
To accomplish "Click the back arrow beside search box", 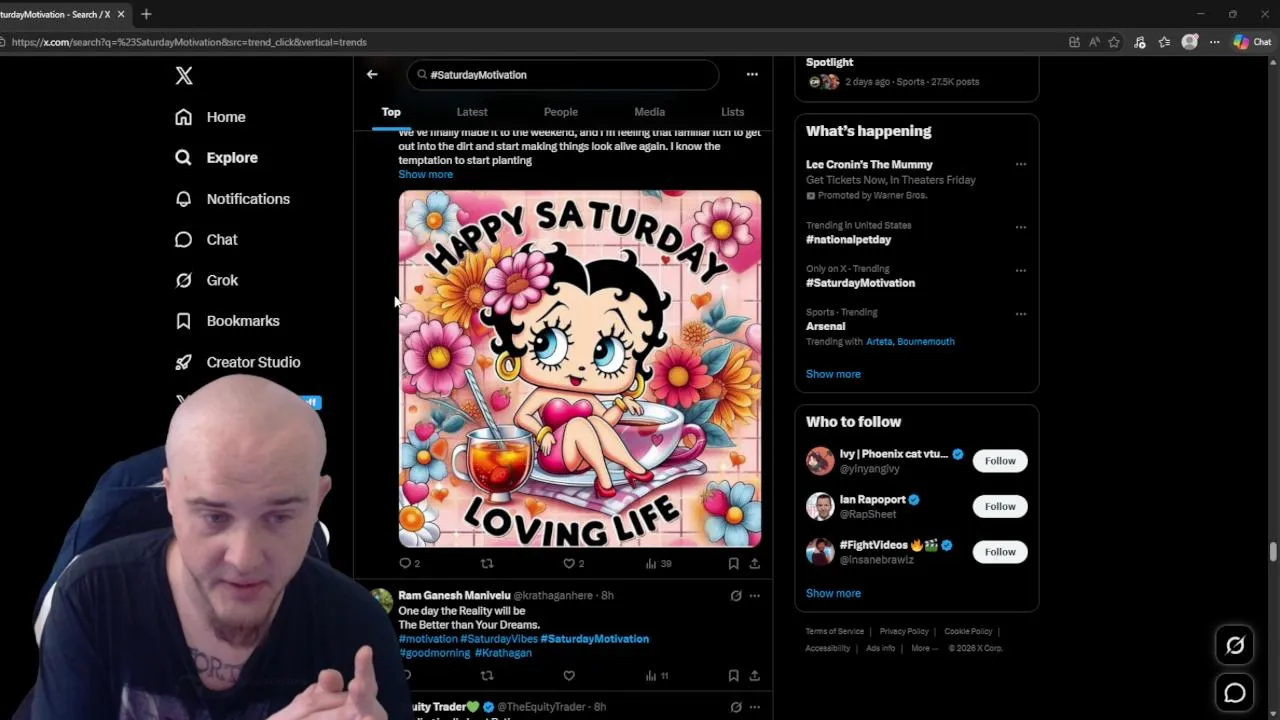I will click(x=372, y=74).
